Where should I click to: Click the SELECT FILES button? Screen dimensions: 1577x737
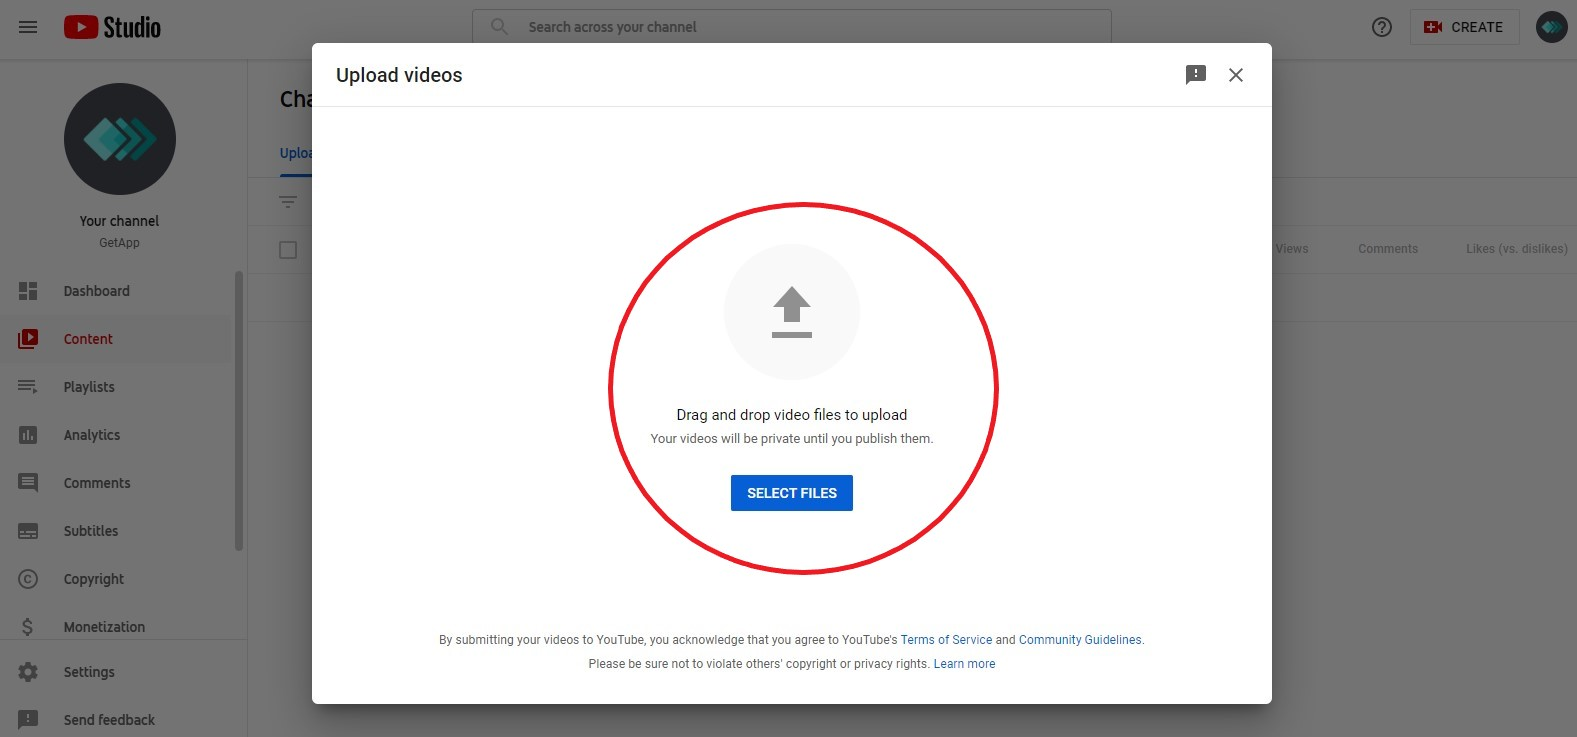(x=792, y=493)
